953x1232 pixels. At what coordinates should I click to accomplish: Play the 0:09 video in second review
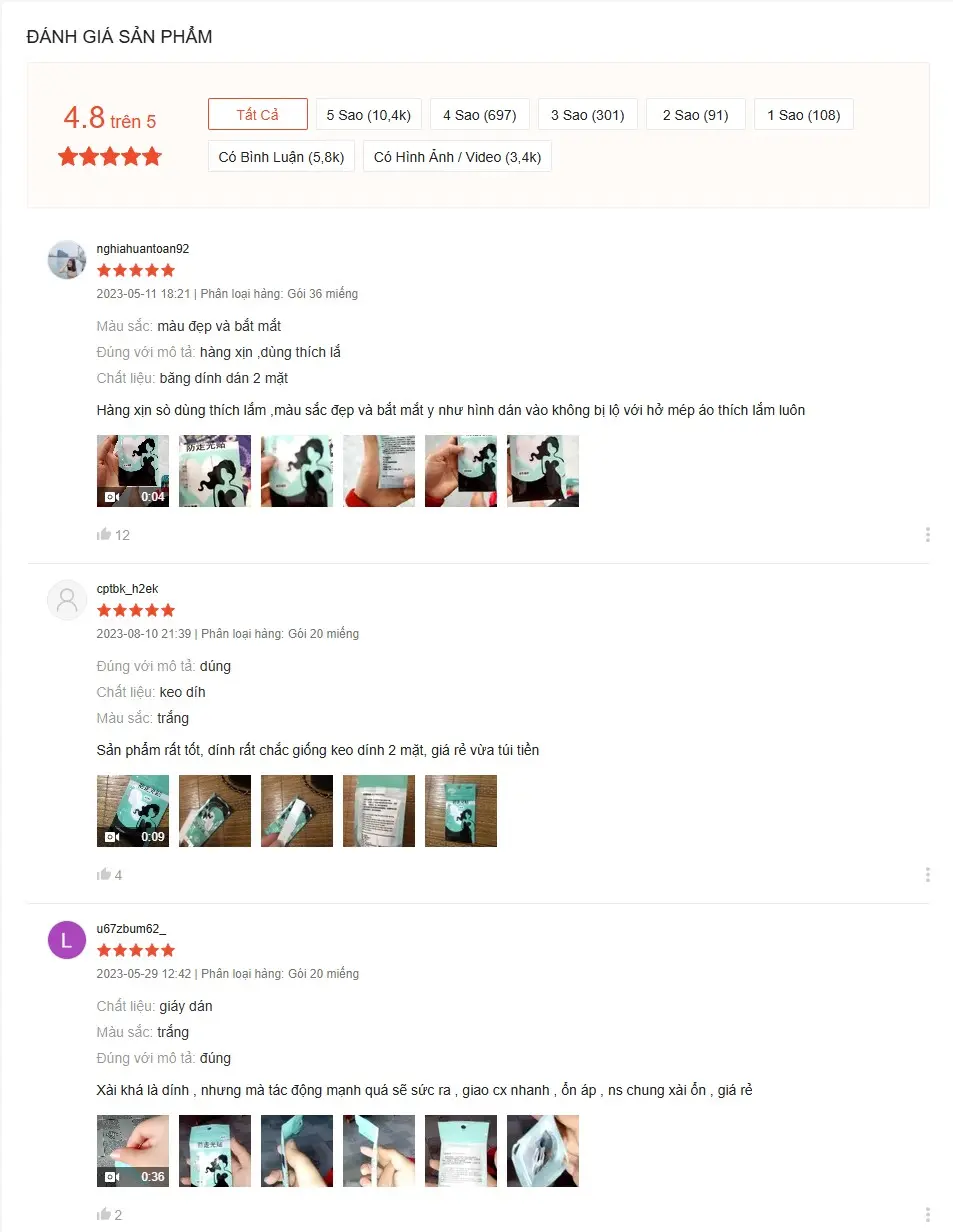tap(133, 811)
